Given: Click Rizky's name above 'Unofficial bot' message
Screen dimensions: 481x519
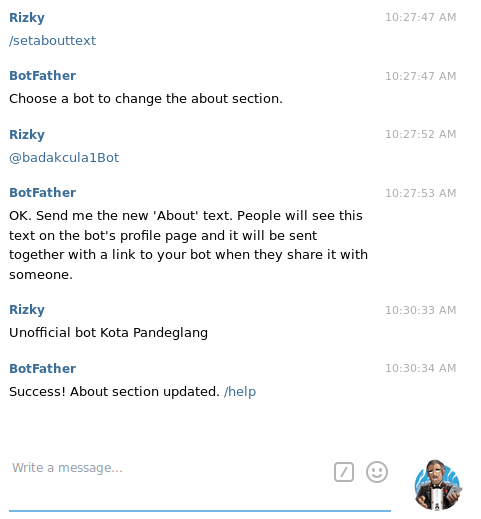Looking at the screenshot, I should pyautogui.click(x=27, y=310).
